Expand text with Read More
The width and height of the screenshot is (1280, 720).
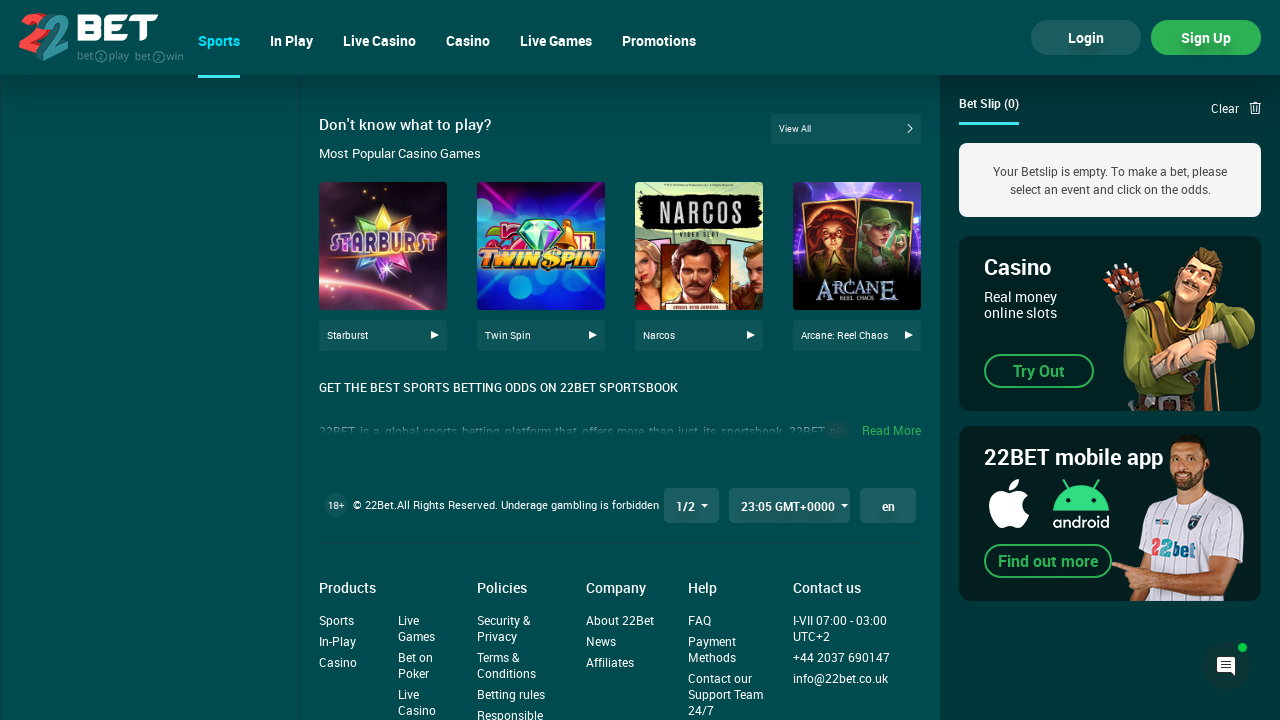click(891, 431)
